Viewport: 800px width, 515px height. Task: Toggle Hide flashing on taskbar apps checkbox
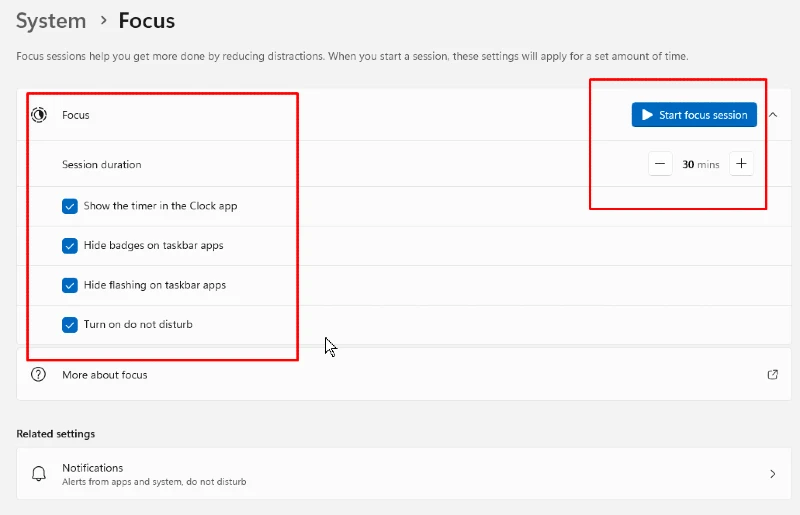[70, 285]
